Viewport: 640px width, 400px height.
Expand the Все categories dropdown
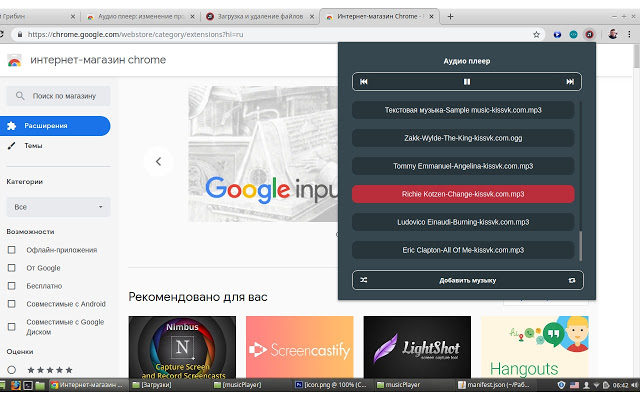click(58, 207)
